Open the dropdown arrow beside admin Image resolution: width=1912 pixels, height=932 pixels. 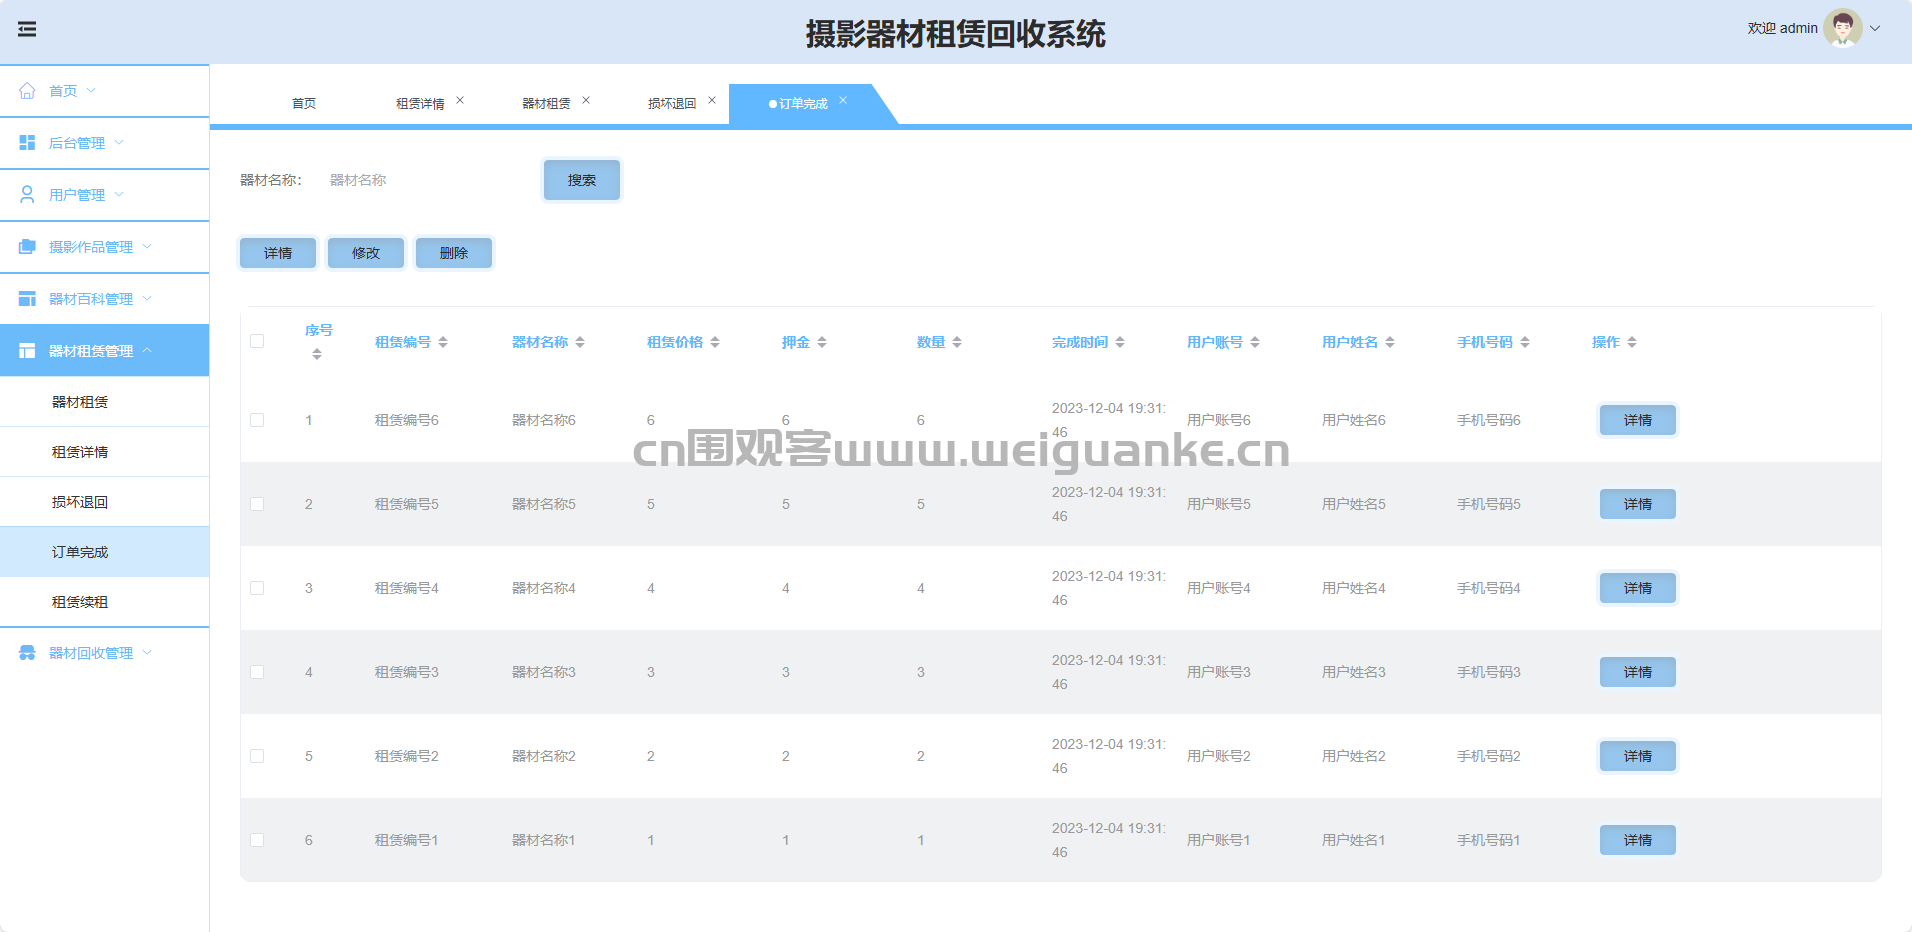click(1875, 28)
